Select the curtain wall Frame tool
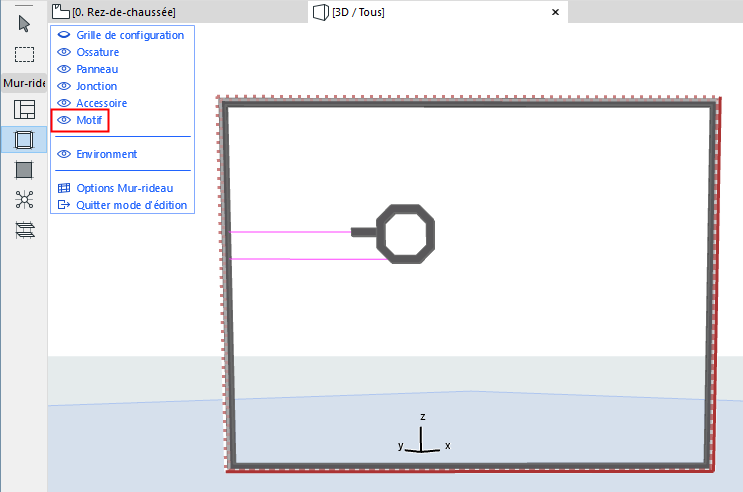Viewport: 743px width, 492px height. 24,140
